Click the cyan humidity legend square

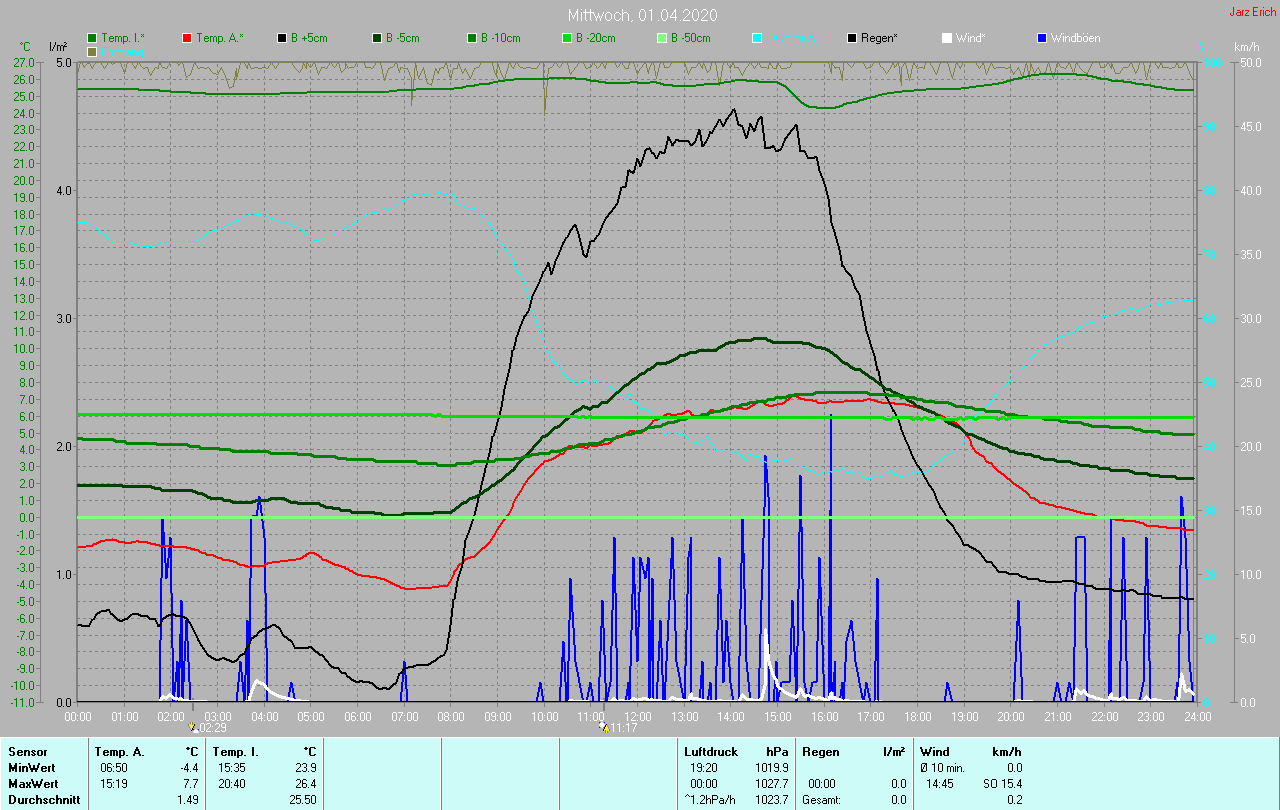757,38
